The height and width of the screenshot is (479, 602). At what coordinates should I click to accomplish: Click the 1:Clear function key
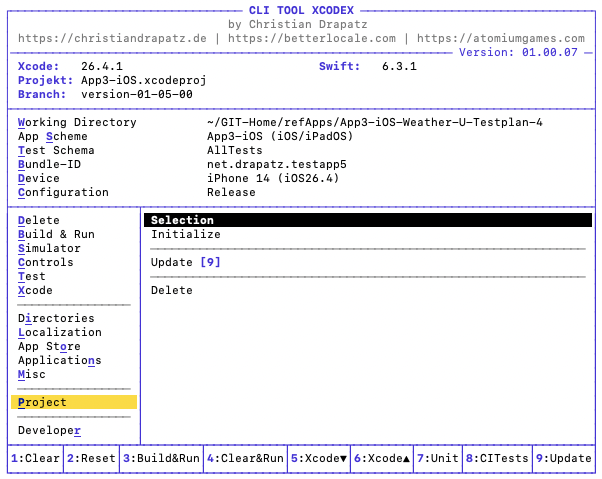point(35,458)
